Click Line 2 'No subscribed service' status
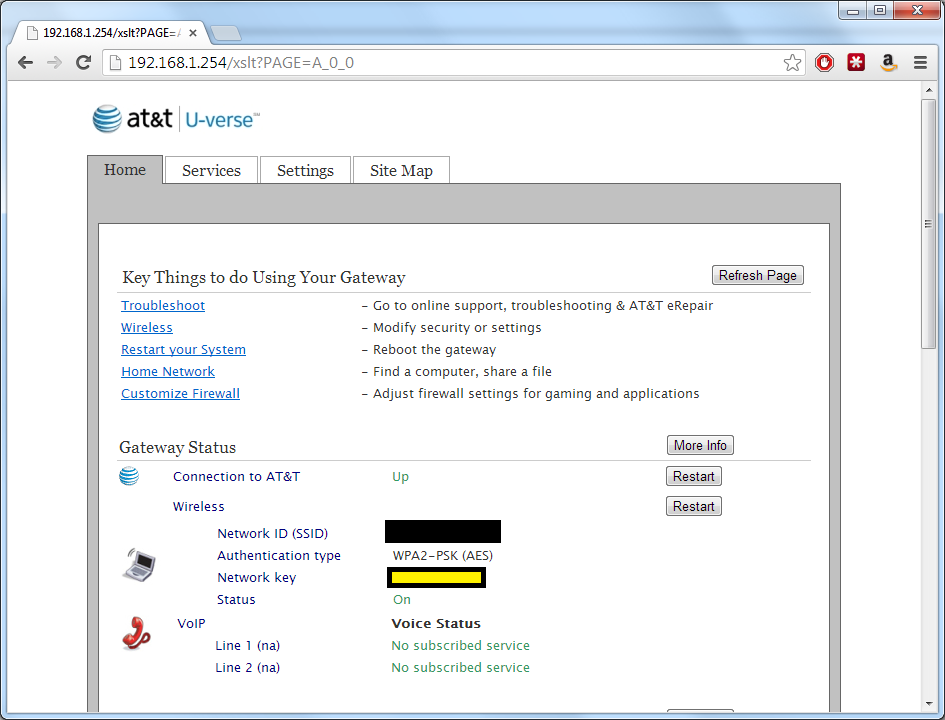Image resolution: width=945 pixels, height=720 pixels. 460,668
